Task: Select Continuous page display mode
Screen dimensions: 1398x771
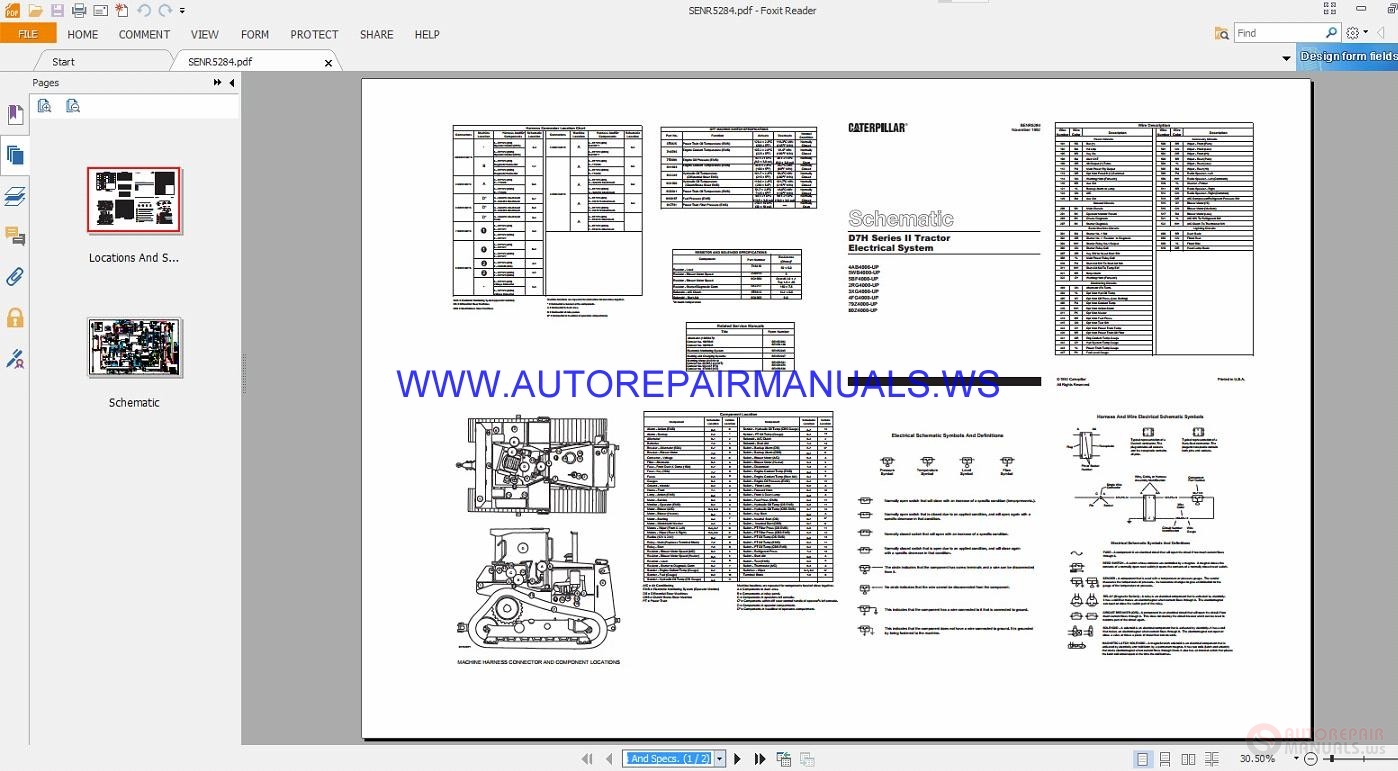Action: [x=1166, y=759]
